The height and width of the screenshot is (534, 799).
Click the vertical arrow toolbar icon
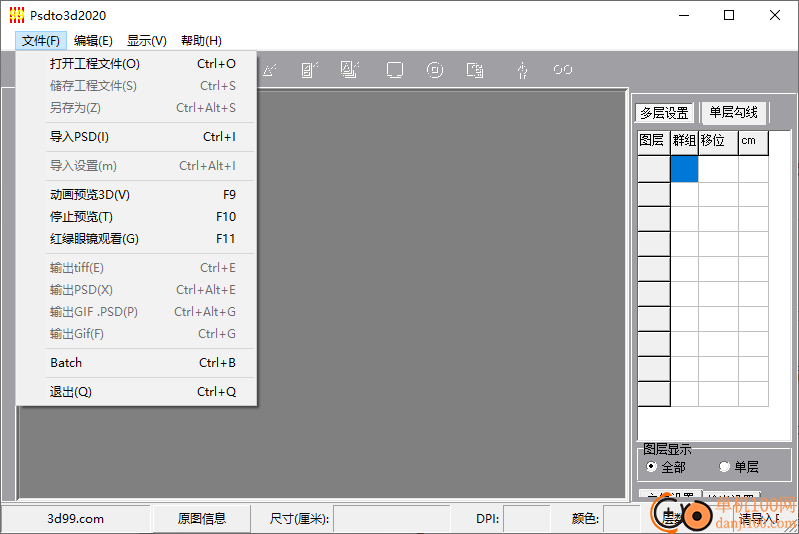[x=521, y=70]
